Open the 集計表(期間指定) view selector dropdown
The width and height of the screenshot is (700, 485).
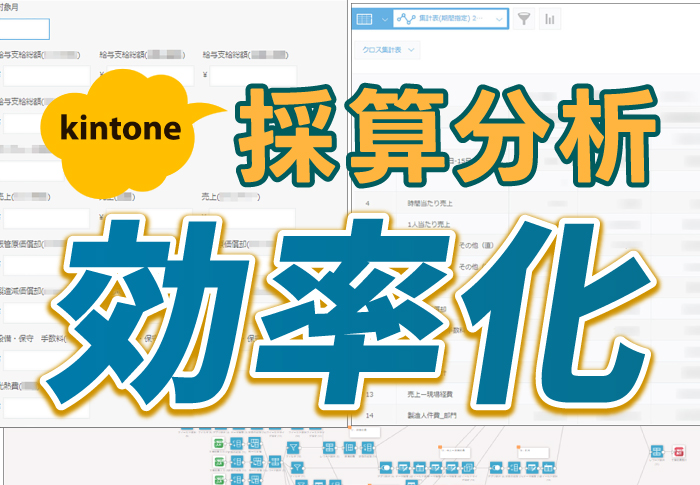450,19
